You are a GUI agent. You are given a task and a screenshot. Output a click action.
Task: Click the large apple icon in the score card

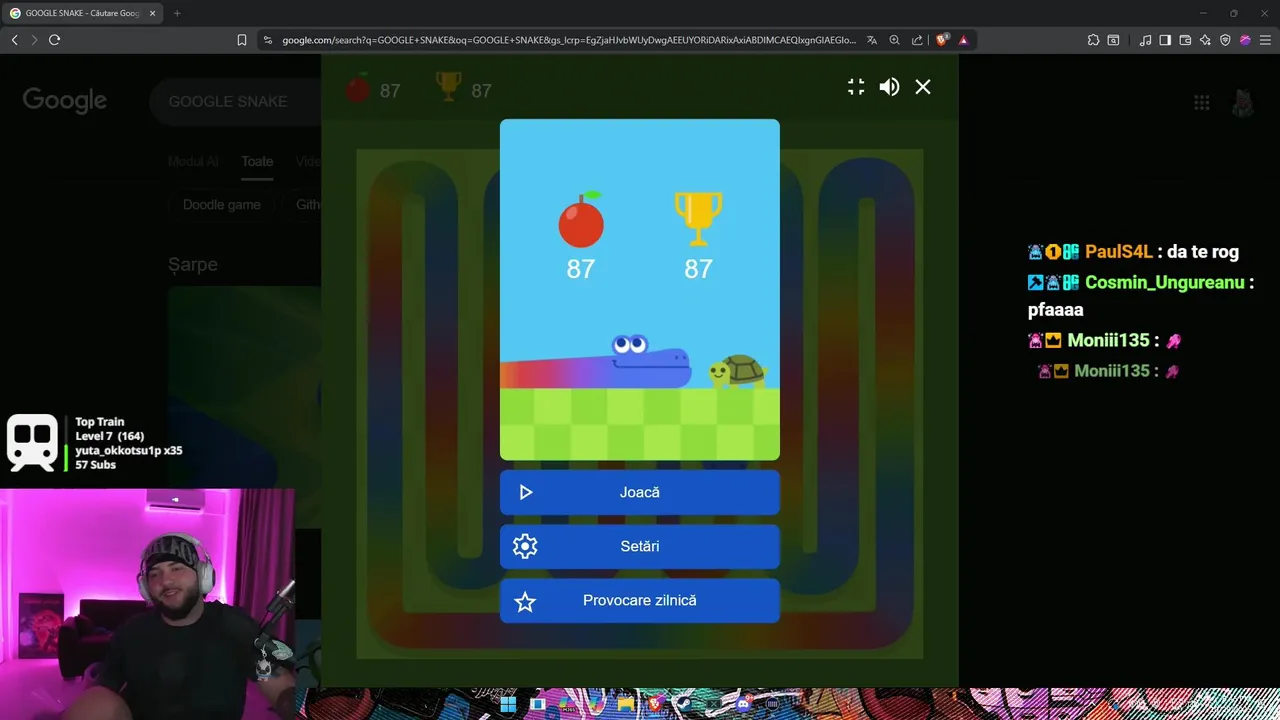pos(581,219)
